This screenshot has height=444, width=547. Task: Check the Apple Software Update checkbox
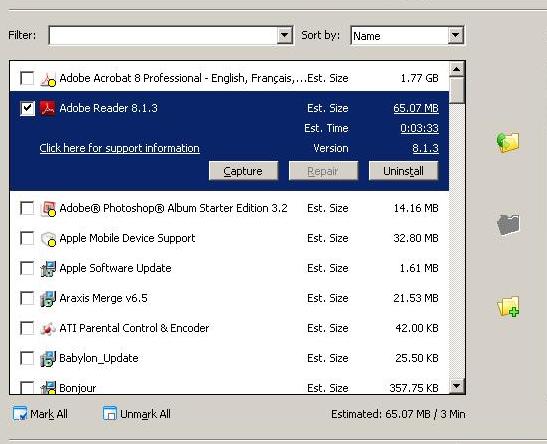[27, 268]
